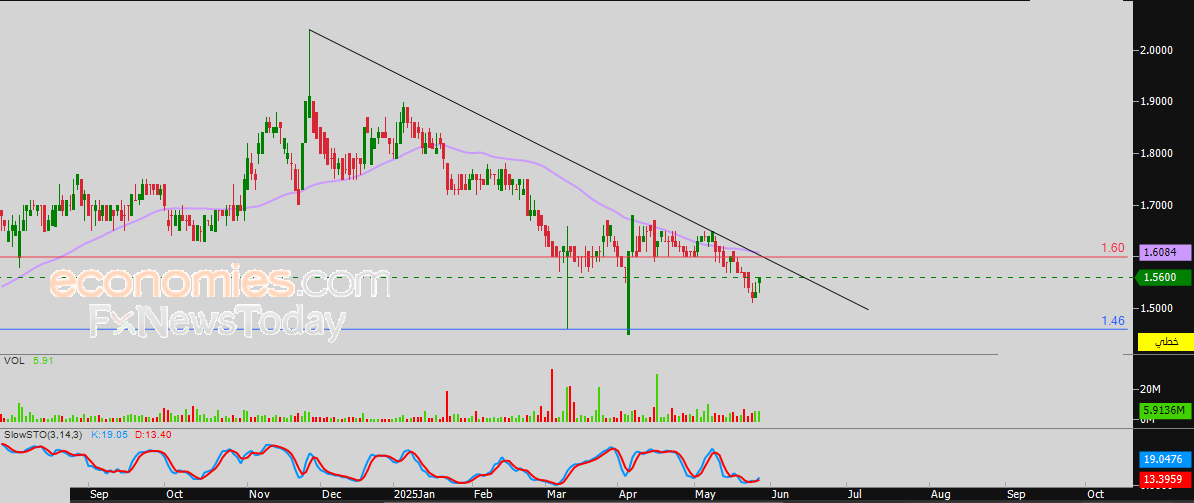The image size is (1194, 503).
Task: Click the Aug label on the time axis
Action: [x=940, y=495]
